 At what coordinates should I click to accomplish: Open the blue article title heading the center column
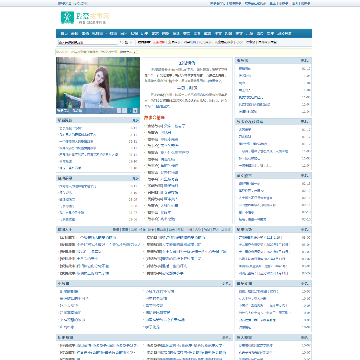tap(187, 63)
